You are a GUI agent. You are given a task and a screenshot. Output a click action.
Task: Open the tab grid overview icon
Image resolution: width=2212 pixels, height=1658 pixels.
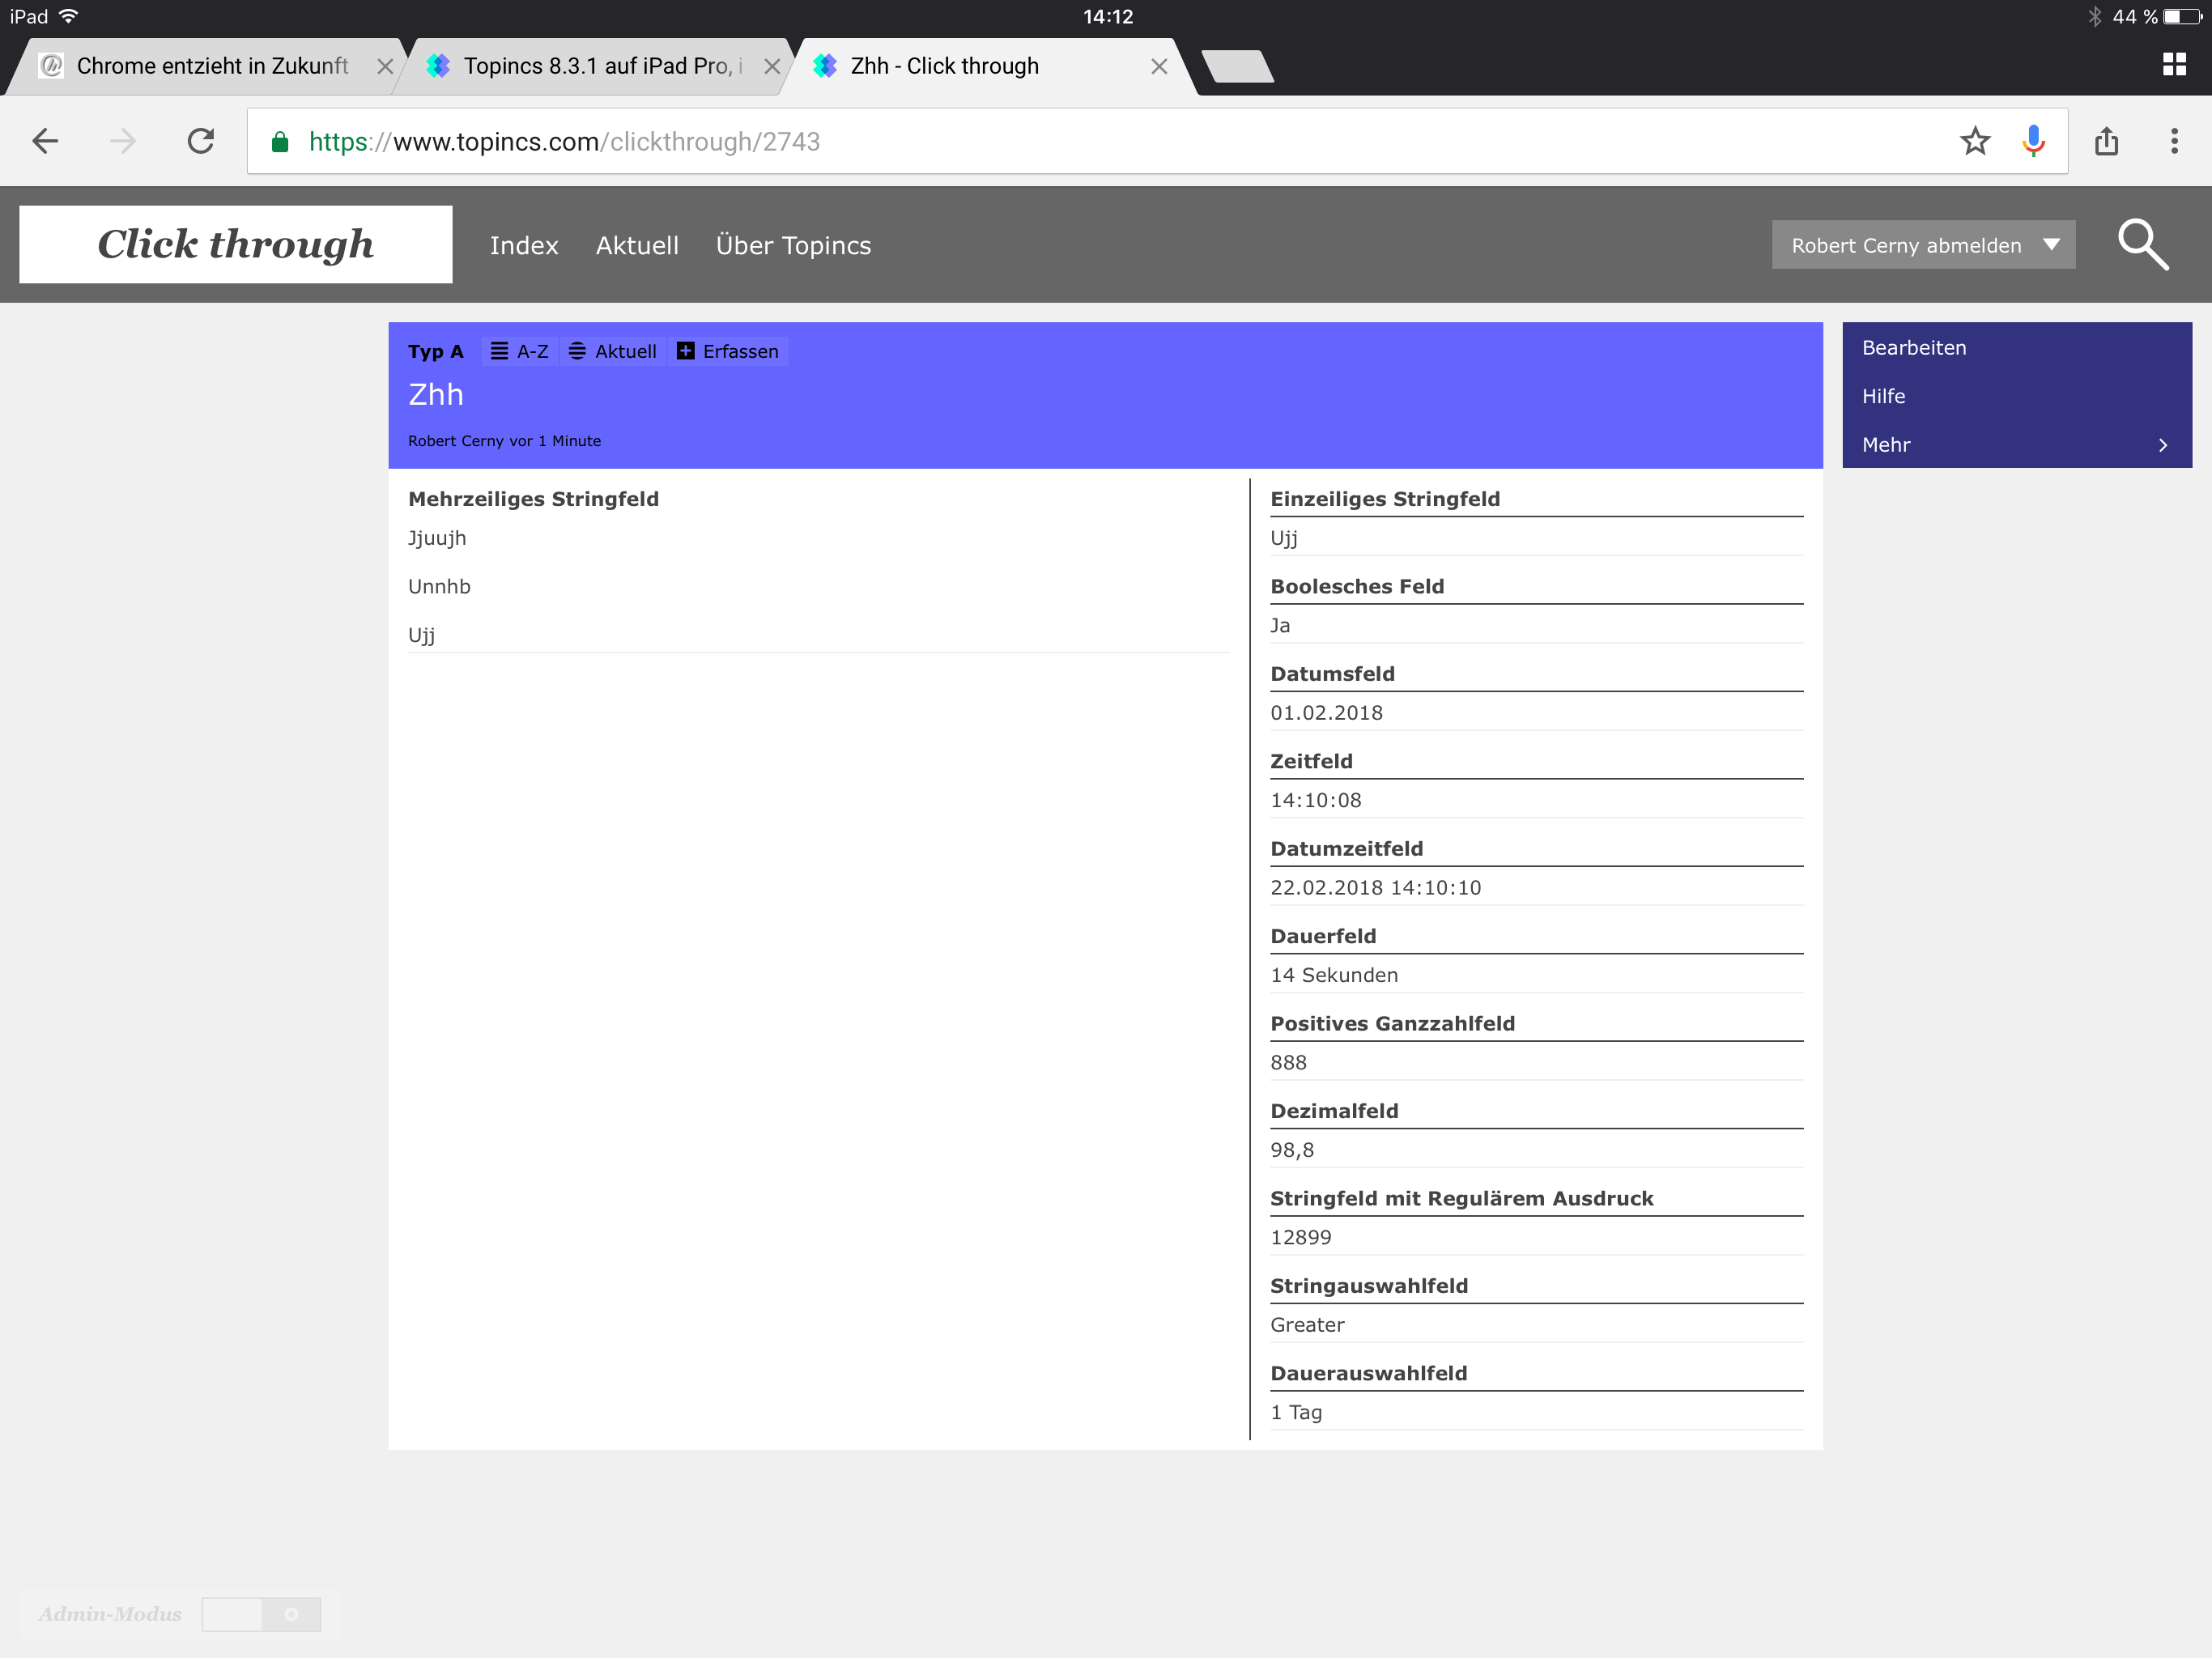[x=2173, y=65]
